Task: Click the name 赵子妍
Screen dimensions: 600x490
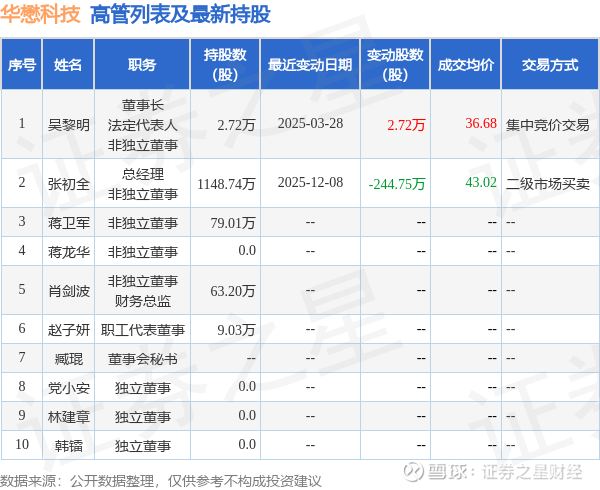Action: [68, 330]
